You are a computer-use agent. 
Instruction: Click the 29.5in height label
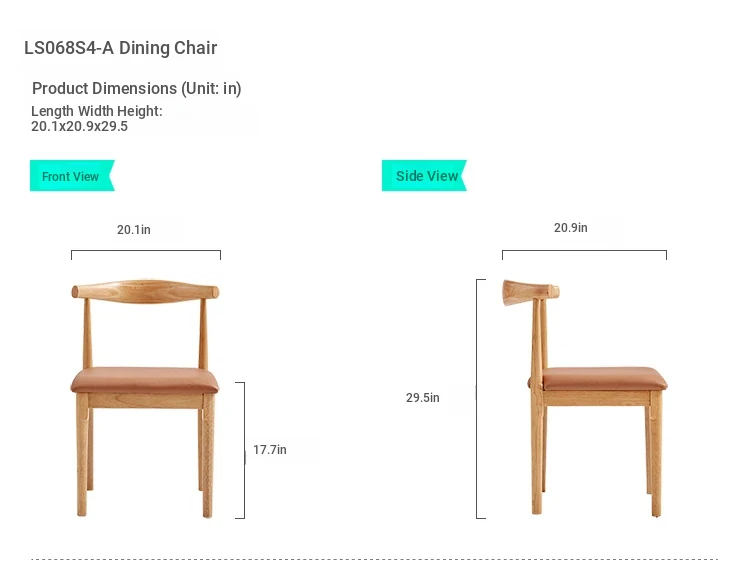click(x=422, y=397)
